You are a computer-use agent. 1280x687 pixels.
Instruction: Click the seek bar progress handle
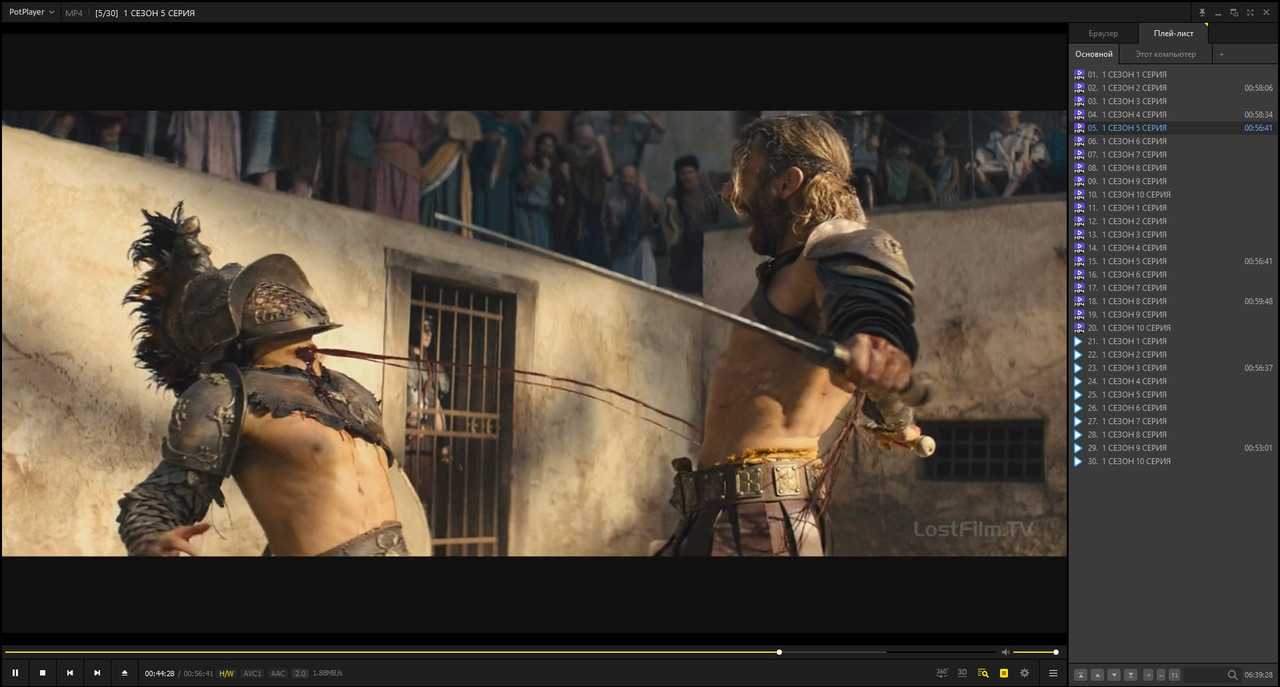point(779,652)
